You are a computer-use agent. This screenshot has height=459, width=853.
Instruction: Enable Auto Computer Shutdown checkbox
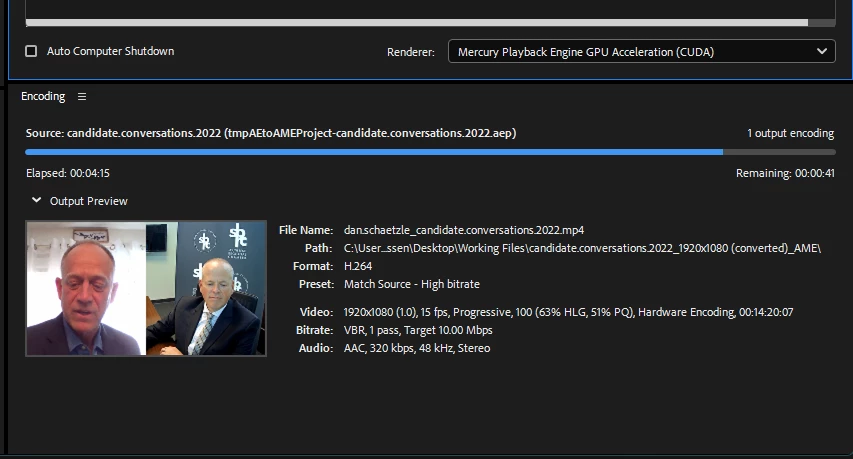tap(31, 51)
